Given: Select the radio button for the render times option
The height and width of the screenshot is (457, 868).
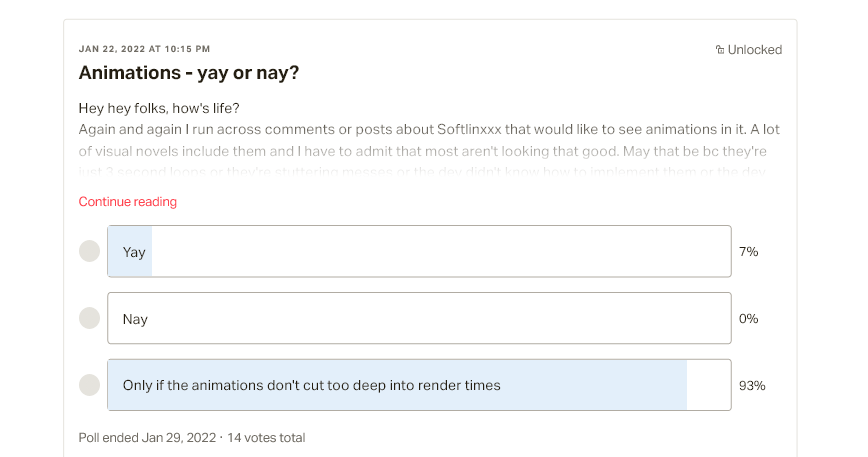Looking at the screenshot, I should [x=90, y=385].
